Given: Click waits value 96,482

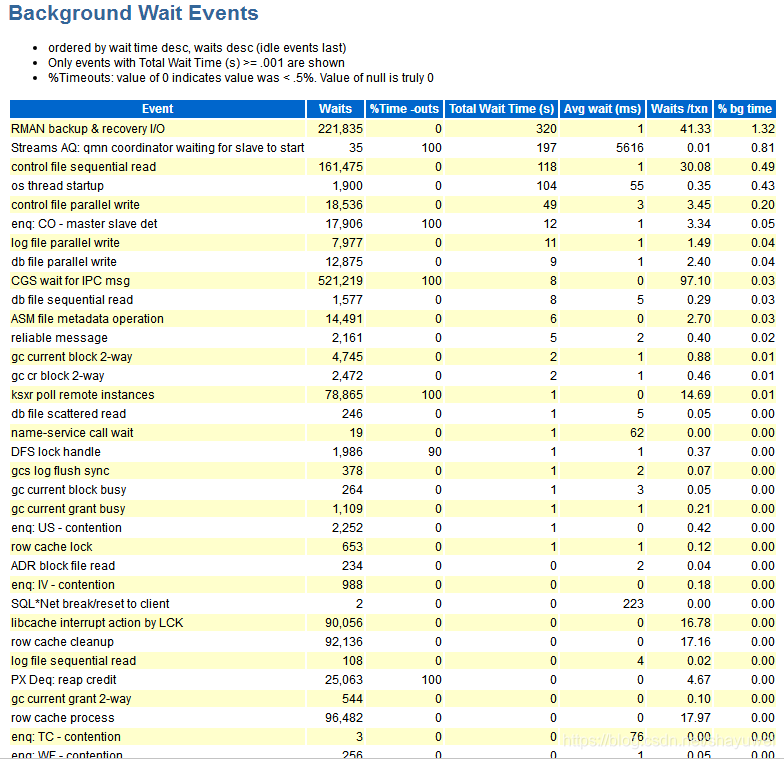Looking at the screenshot, I should (344, 718).
